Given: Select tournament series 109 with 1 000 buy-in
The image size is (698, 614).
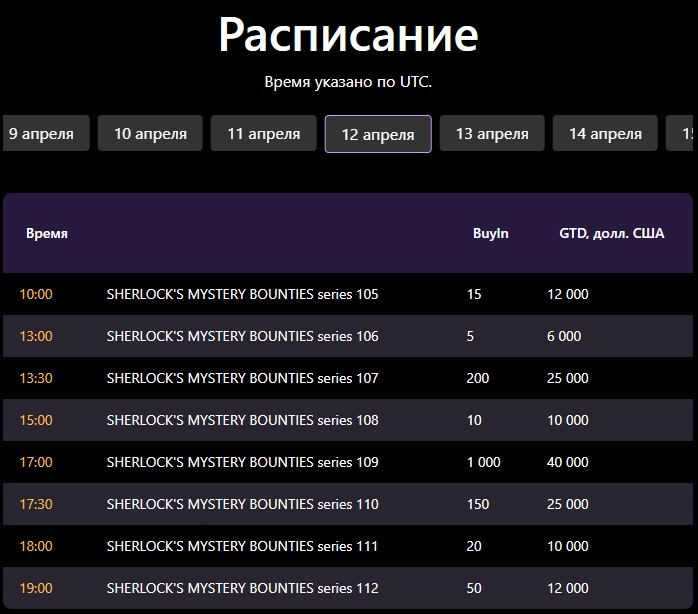Looking at the screenshot, I should [242, 462].
